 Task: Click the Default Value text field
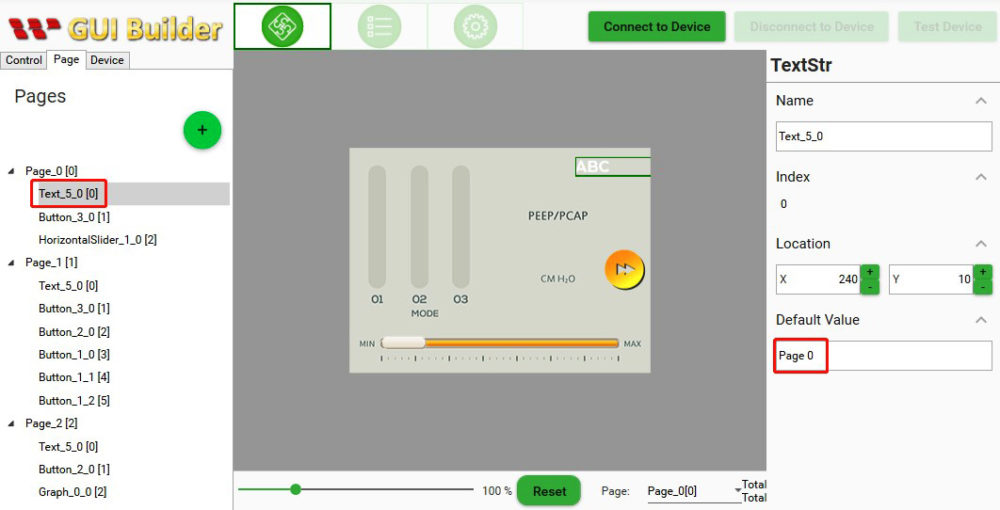[884, 356]
